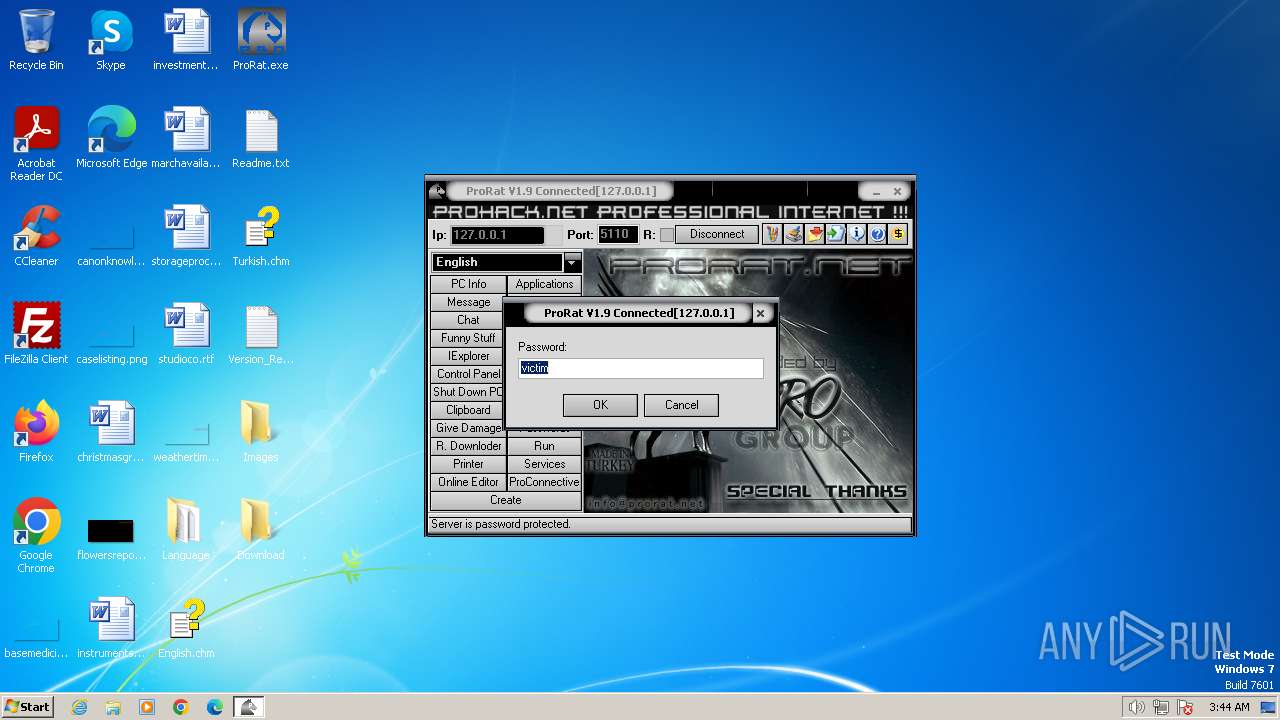This screenshot has height=720, width=1280.
Task: Click 'Server is password protected.' status text
Action: tap(500, 524)
